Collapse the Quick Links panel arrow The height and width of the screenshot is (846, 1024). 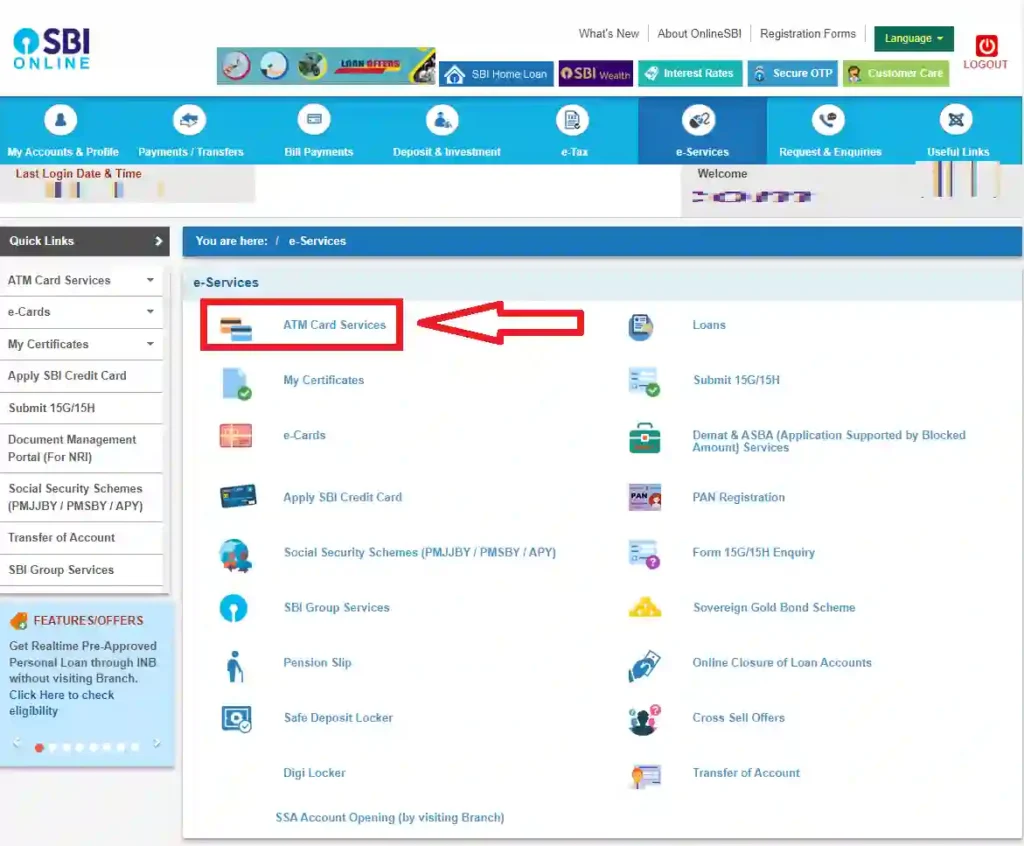click(x=159, y=241)
